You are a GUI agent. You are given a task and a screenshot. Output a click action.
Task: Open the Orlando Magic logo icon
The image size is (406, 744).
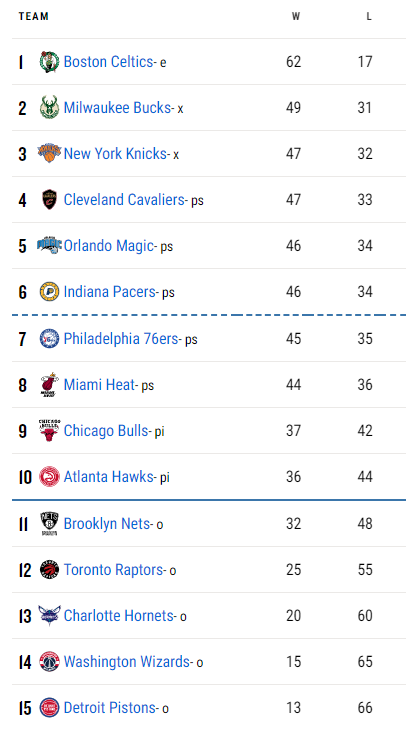click(49, 245)
